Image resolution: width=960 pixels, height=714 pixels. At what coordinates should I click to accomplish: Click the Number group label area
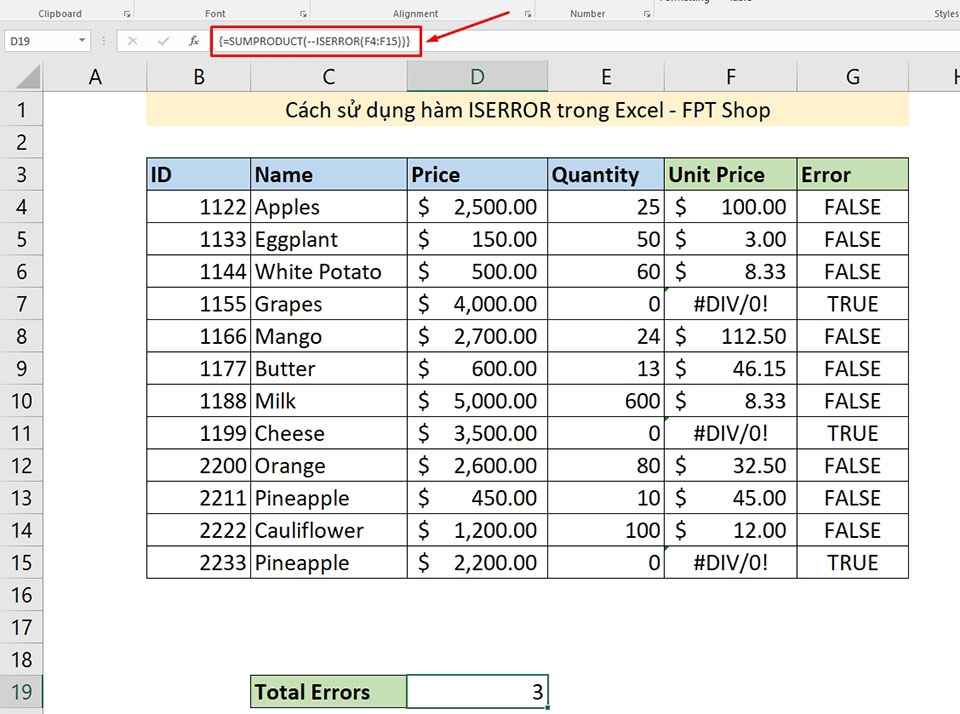tap(587, 13)
